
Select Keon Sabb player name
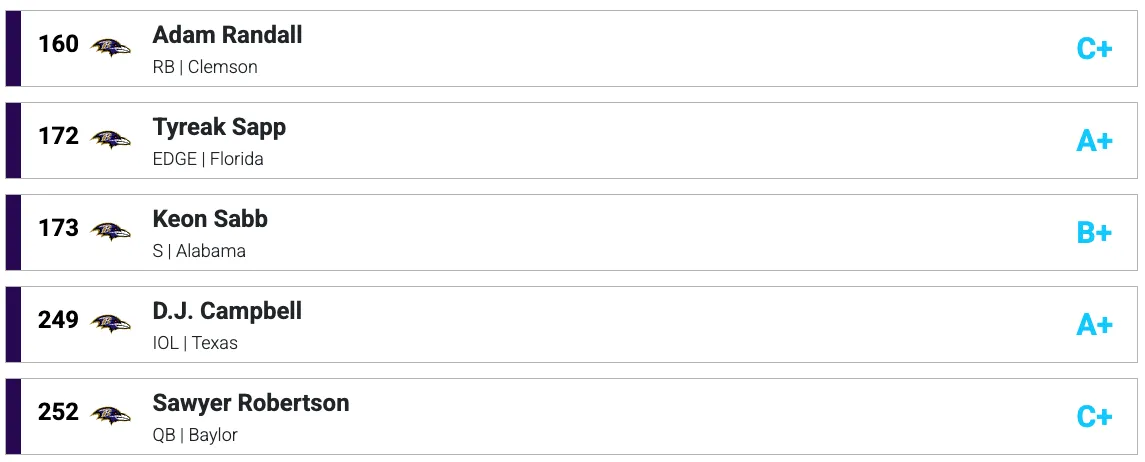[x=210, y=219]
